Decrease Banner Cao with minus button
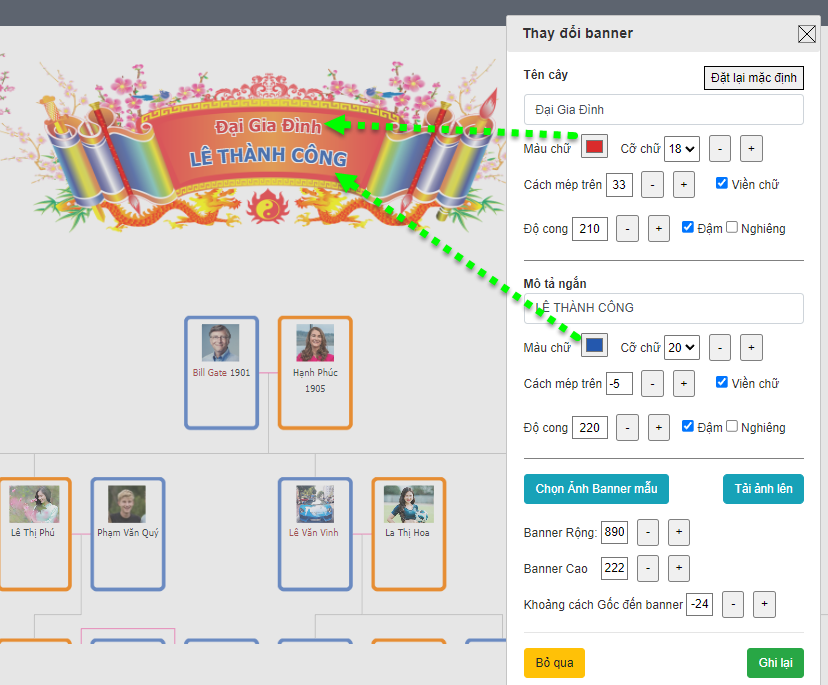828x685 pixels. pos(648,568)
